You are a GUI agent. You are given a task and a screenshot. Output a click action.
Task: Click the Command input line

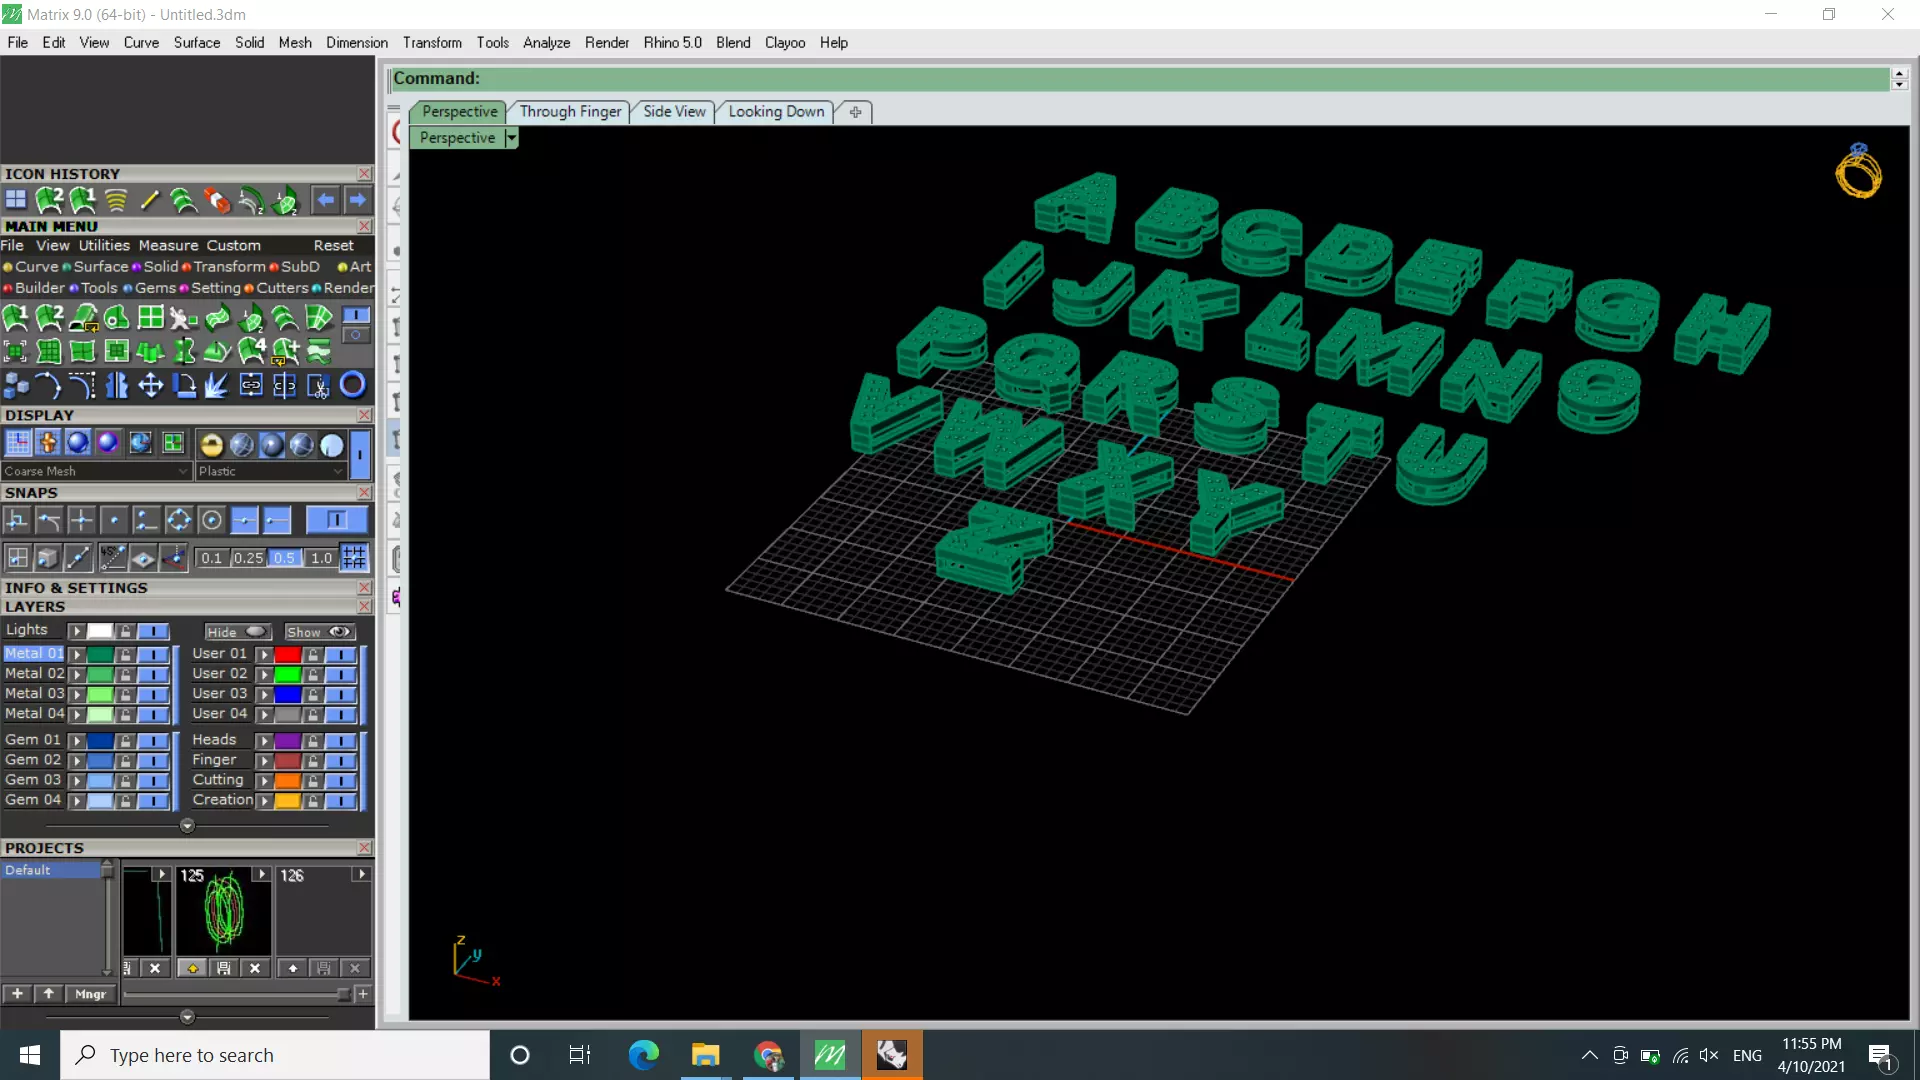tap(1140, 78)
